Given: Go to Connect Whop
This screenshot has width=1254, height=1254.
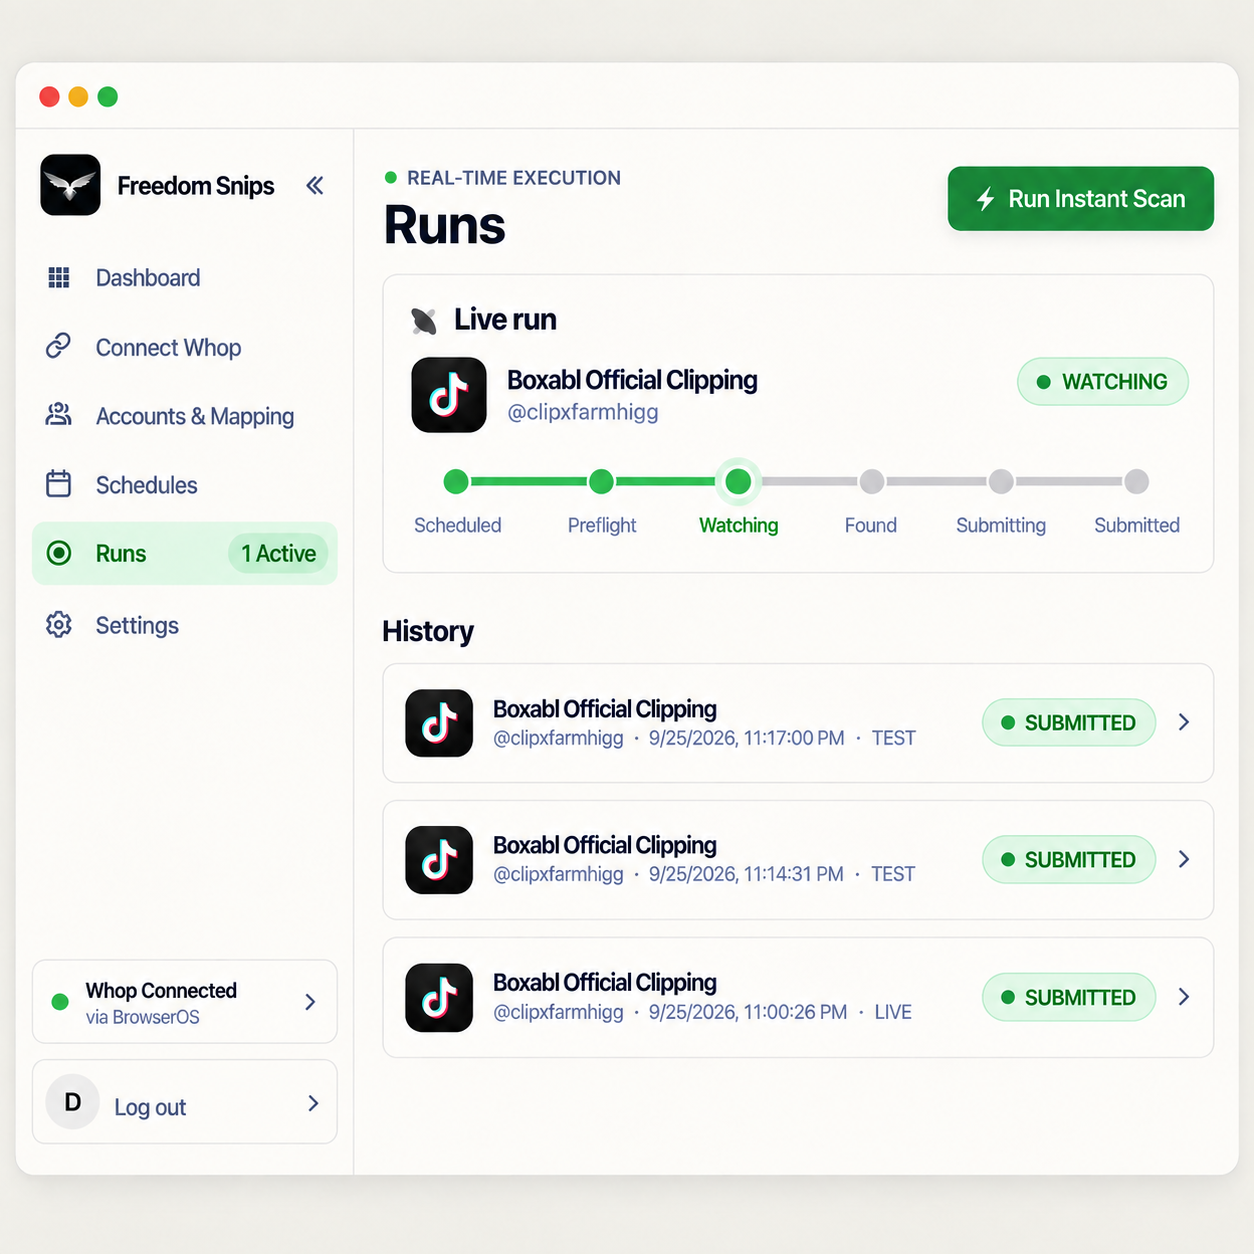Looking at the screenshot, I should tap(168, 347).
